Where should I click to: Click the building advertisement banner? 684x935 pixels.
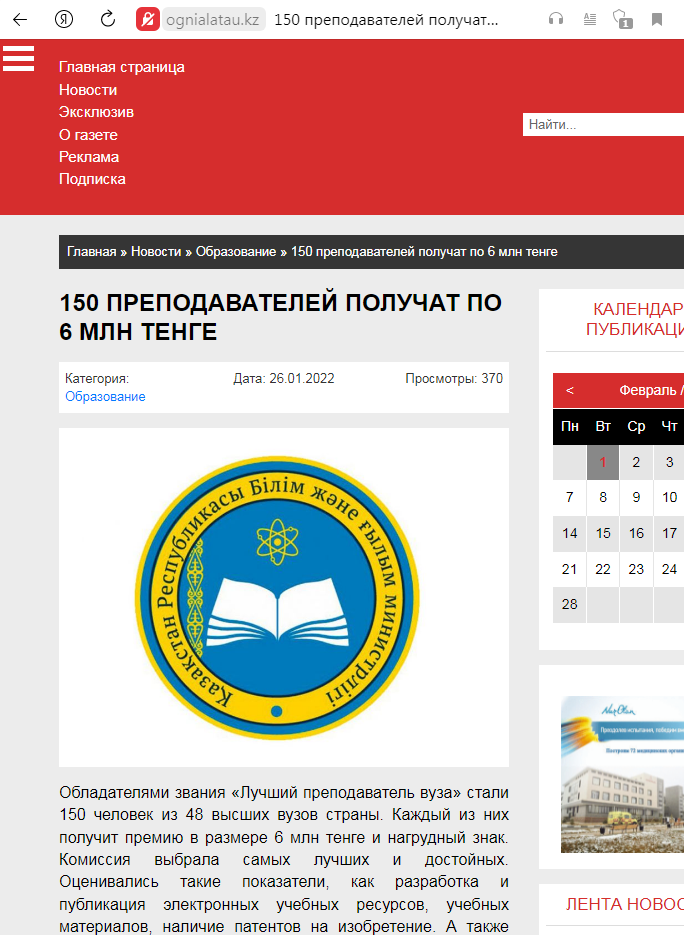pyautogui.click(x=622, y=774)
